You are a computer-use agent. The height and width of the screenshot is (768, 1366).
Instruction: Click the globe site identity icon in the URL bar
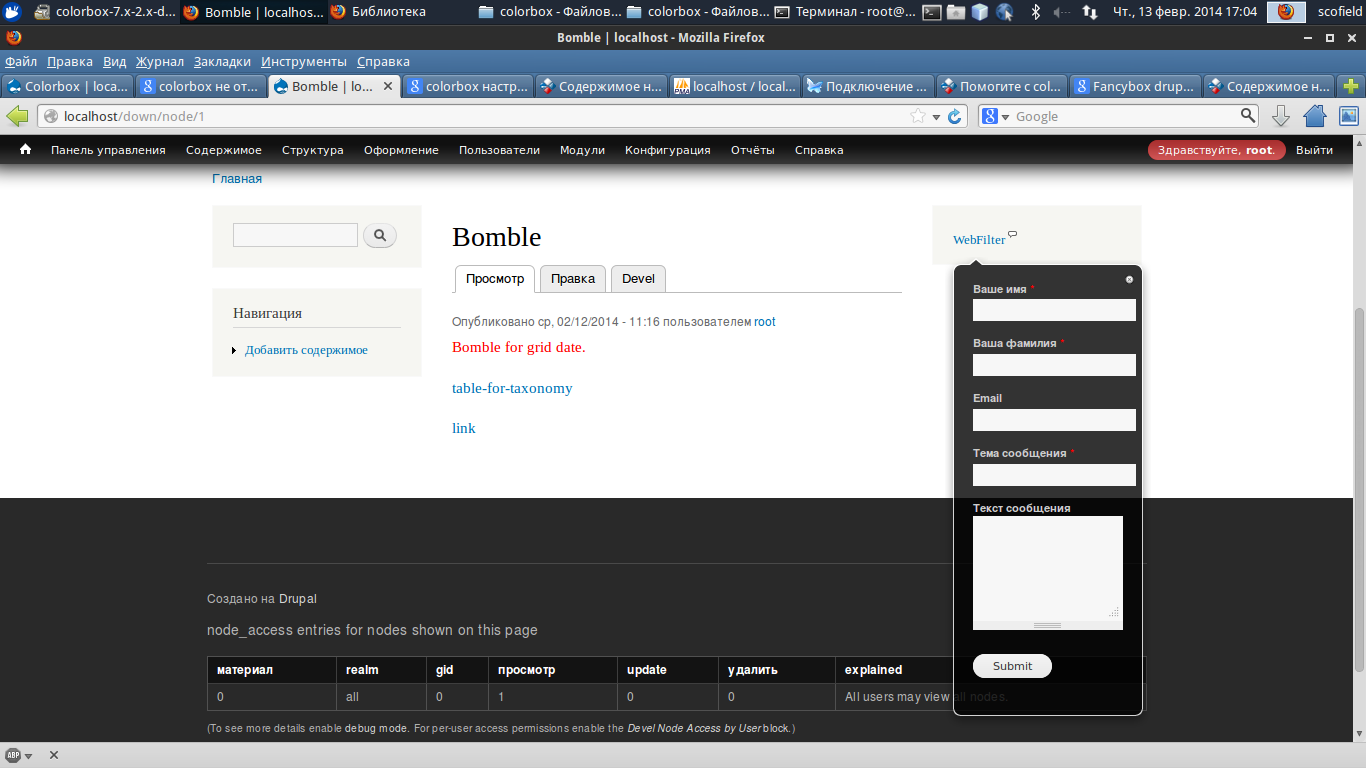pos(51,116)
